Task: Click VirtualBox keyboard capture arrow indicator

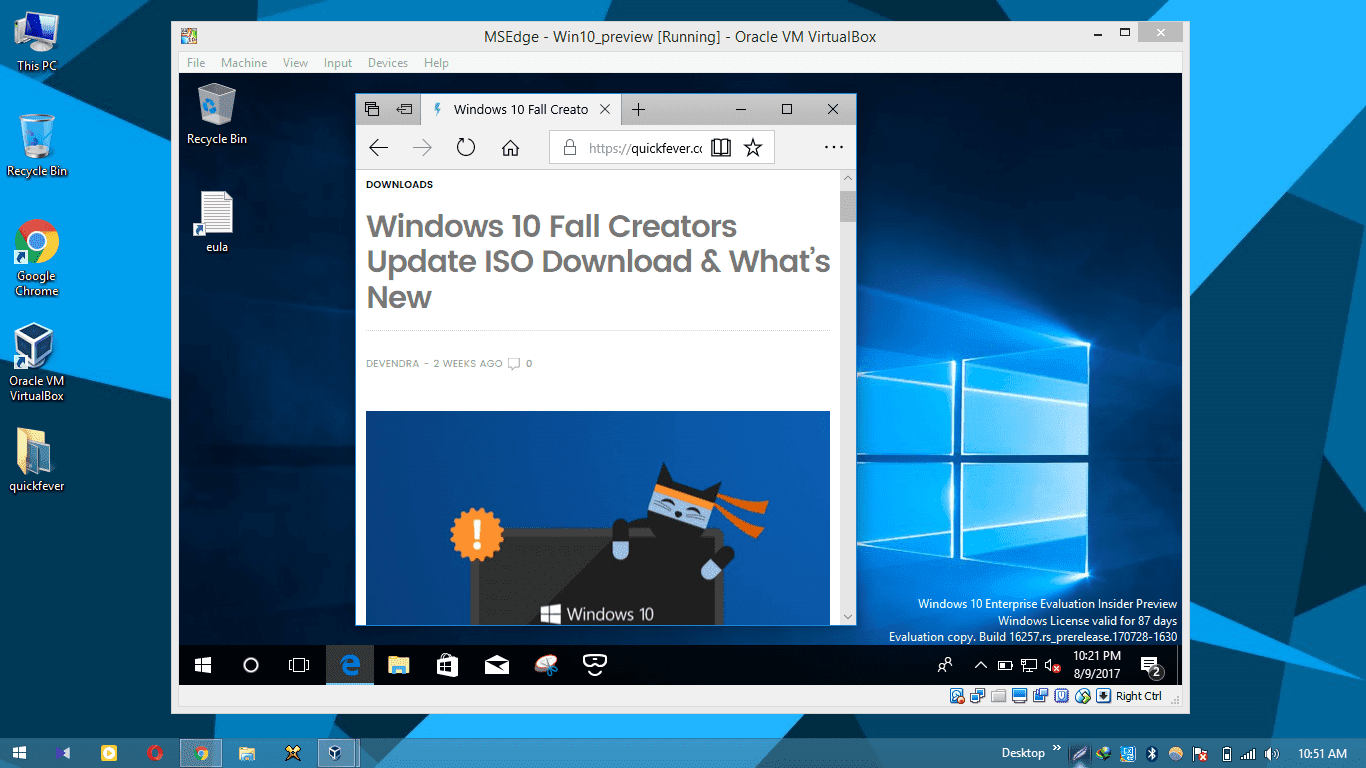Action: coord(1104,696)
